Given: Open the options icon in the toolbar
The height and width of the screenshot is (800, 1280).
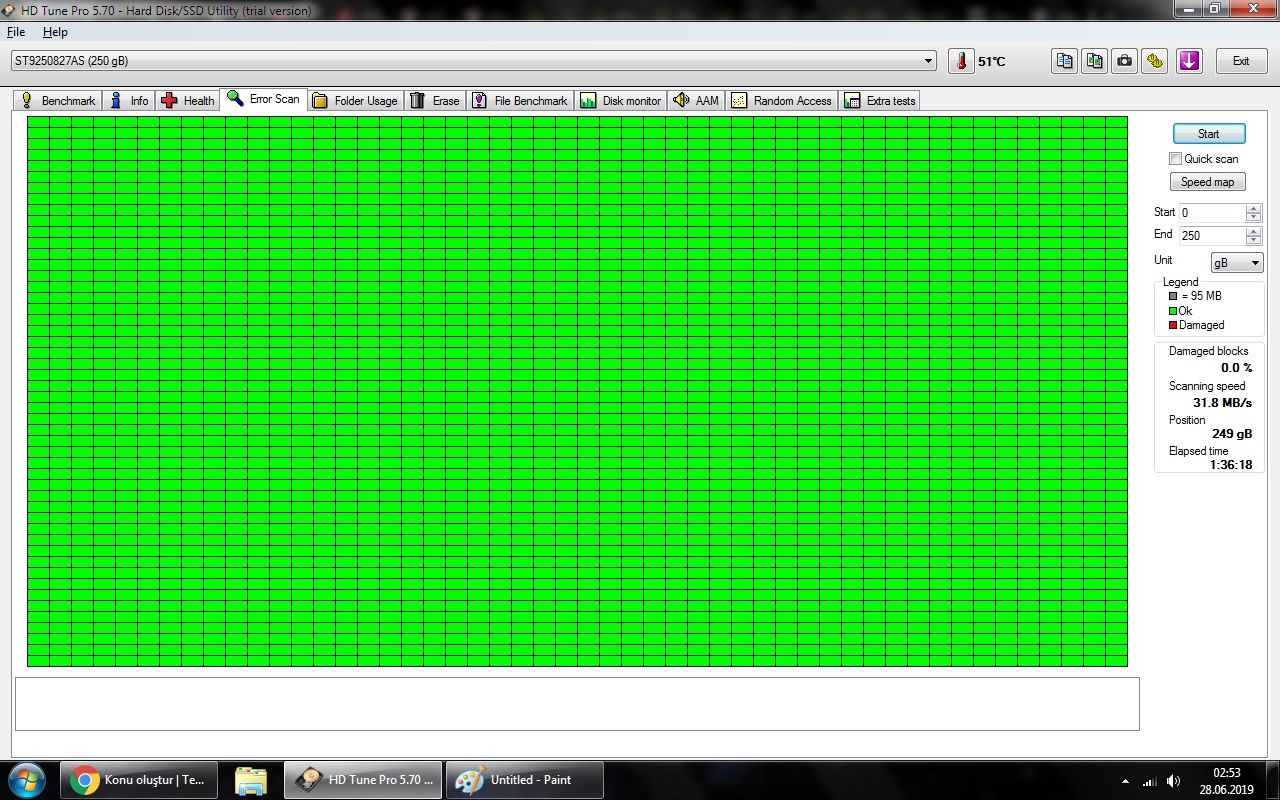Looking at the screenshot, I should [x=1155, y=61].
